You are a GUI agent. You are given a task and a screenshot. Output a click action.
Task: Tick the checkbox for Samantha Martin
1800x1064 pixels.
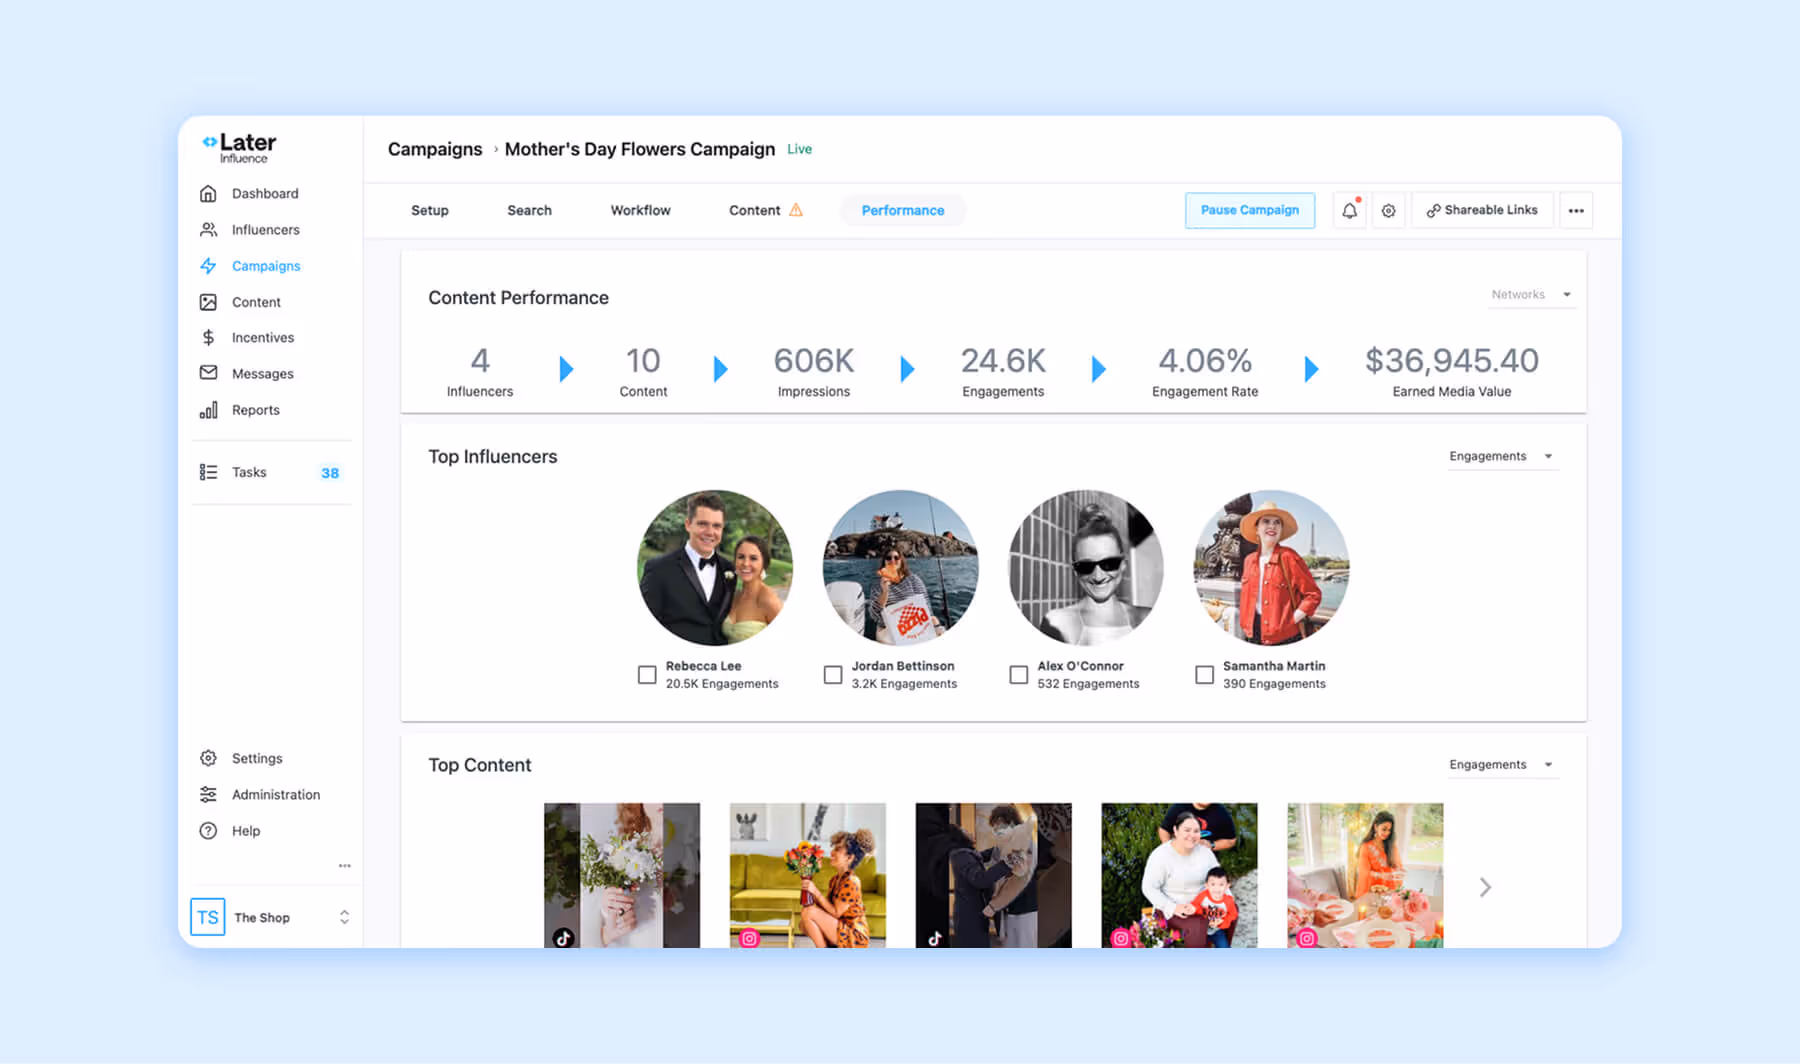pos(1204,674)
